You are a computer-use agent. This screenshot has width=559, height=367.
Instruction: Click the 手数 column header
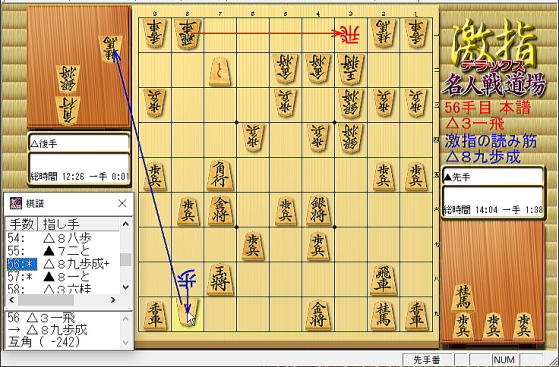click(21, 224)
